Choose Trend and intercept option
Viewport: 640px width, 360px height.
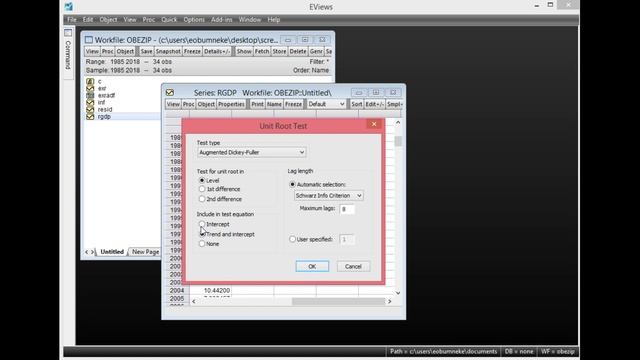(202, 234)
